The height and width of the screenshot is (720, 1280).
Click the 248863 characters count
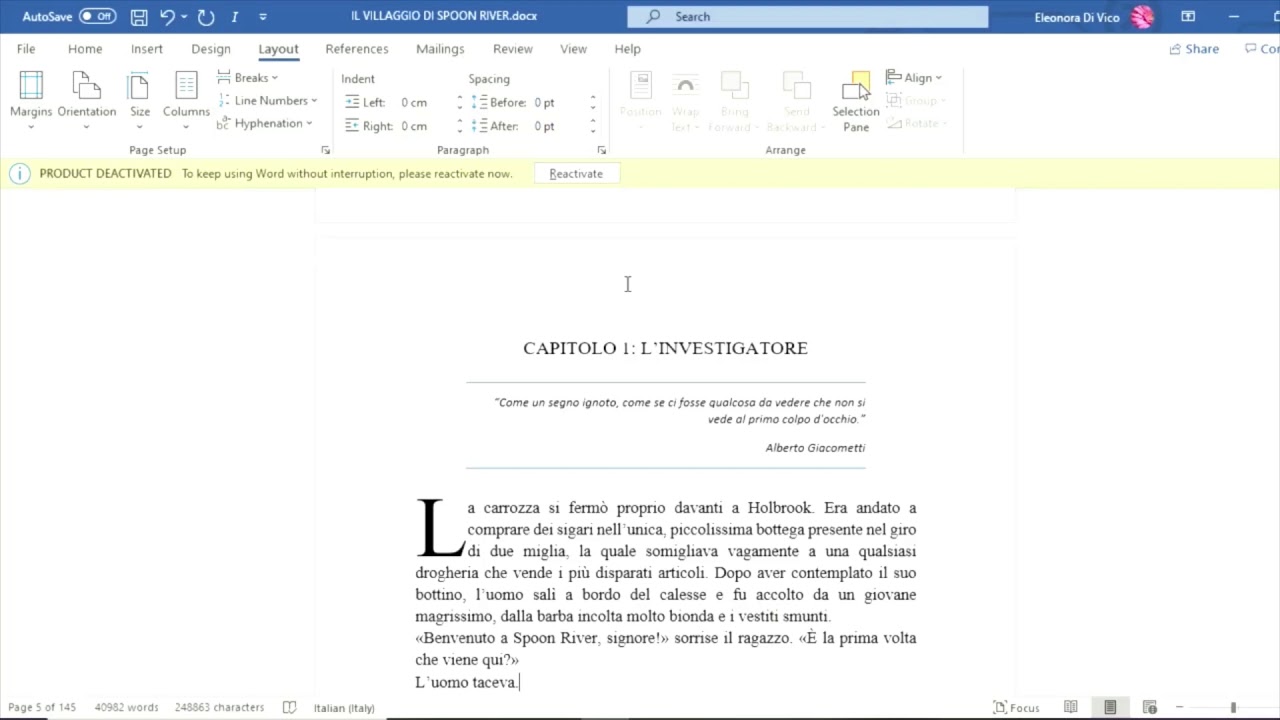point(219,708)
